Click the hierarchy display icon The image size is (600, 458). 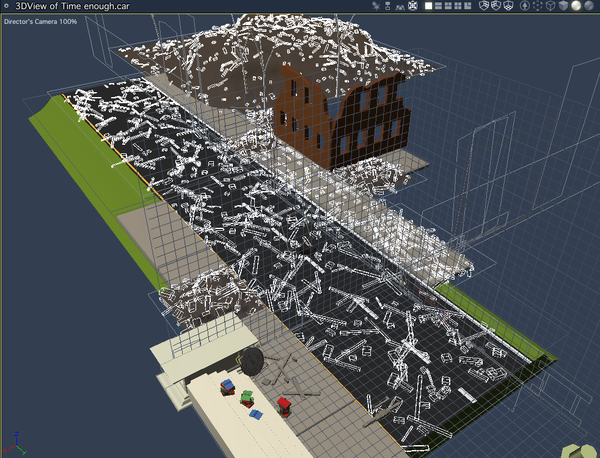coord(388,6)
